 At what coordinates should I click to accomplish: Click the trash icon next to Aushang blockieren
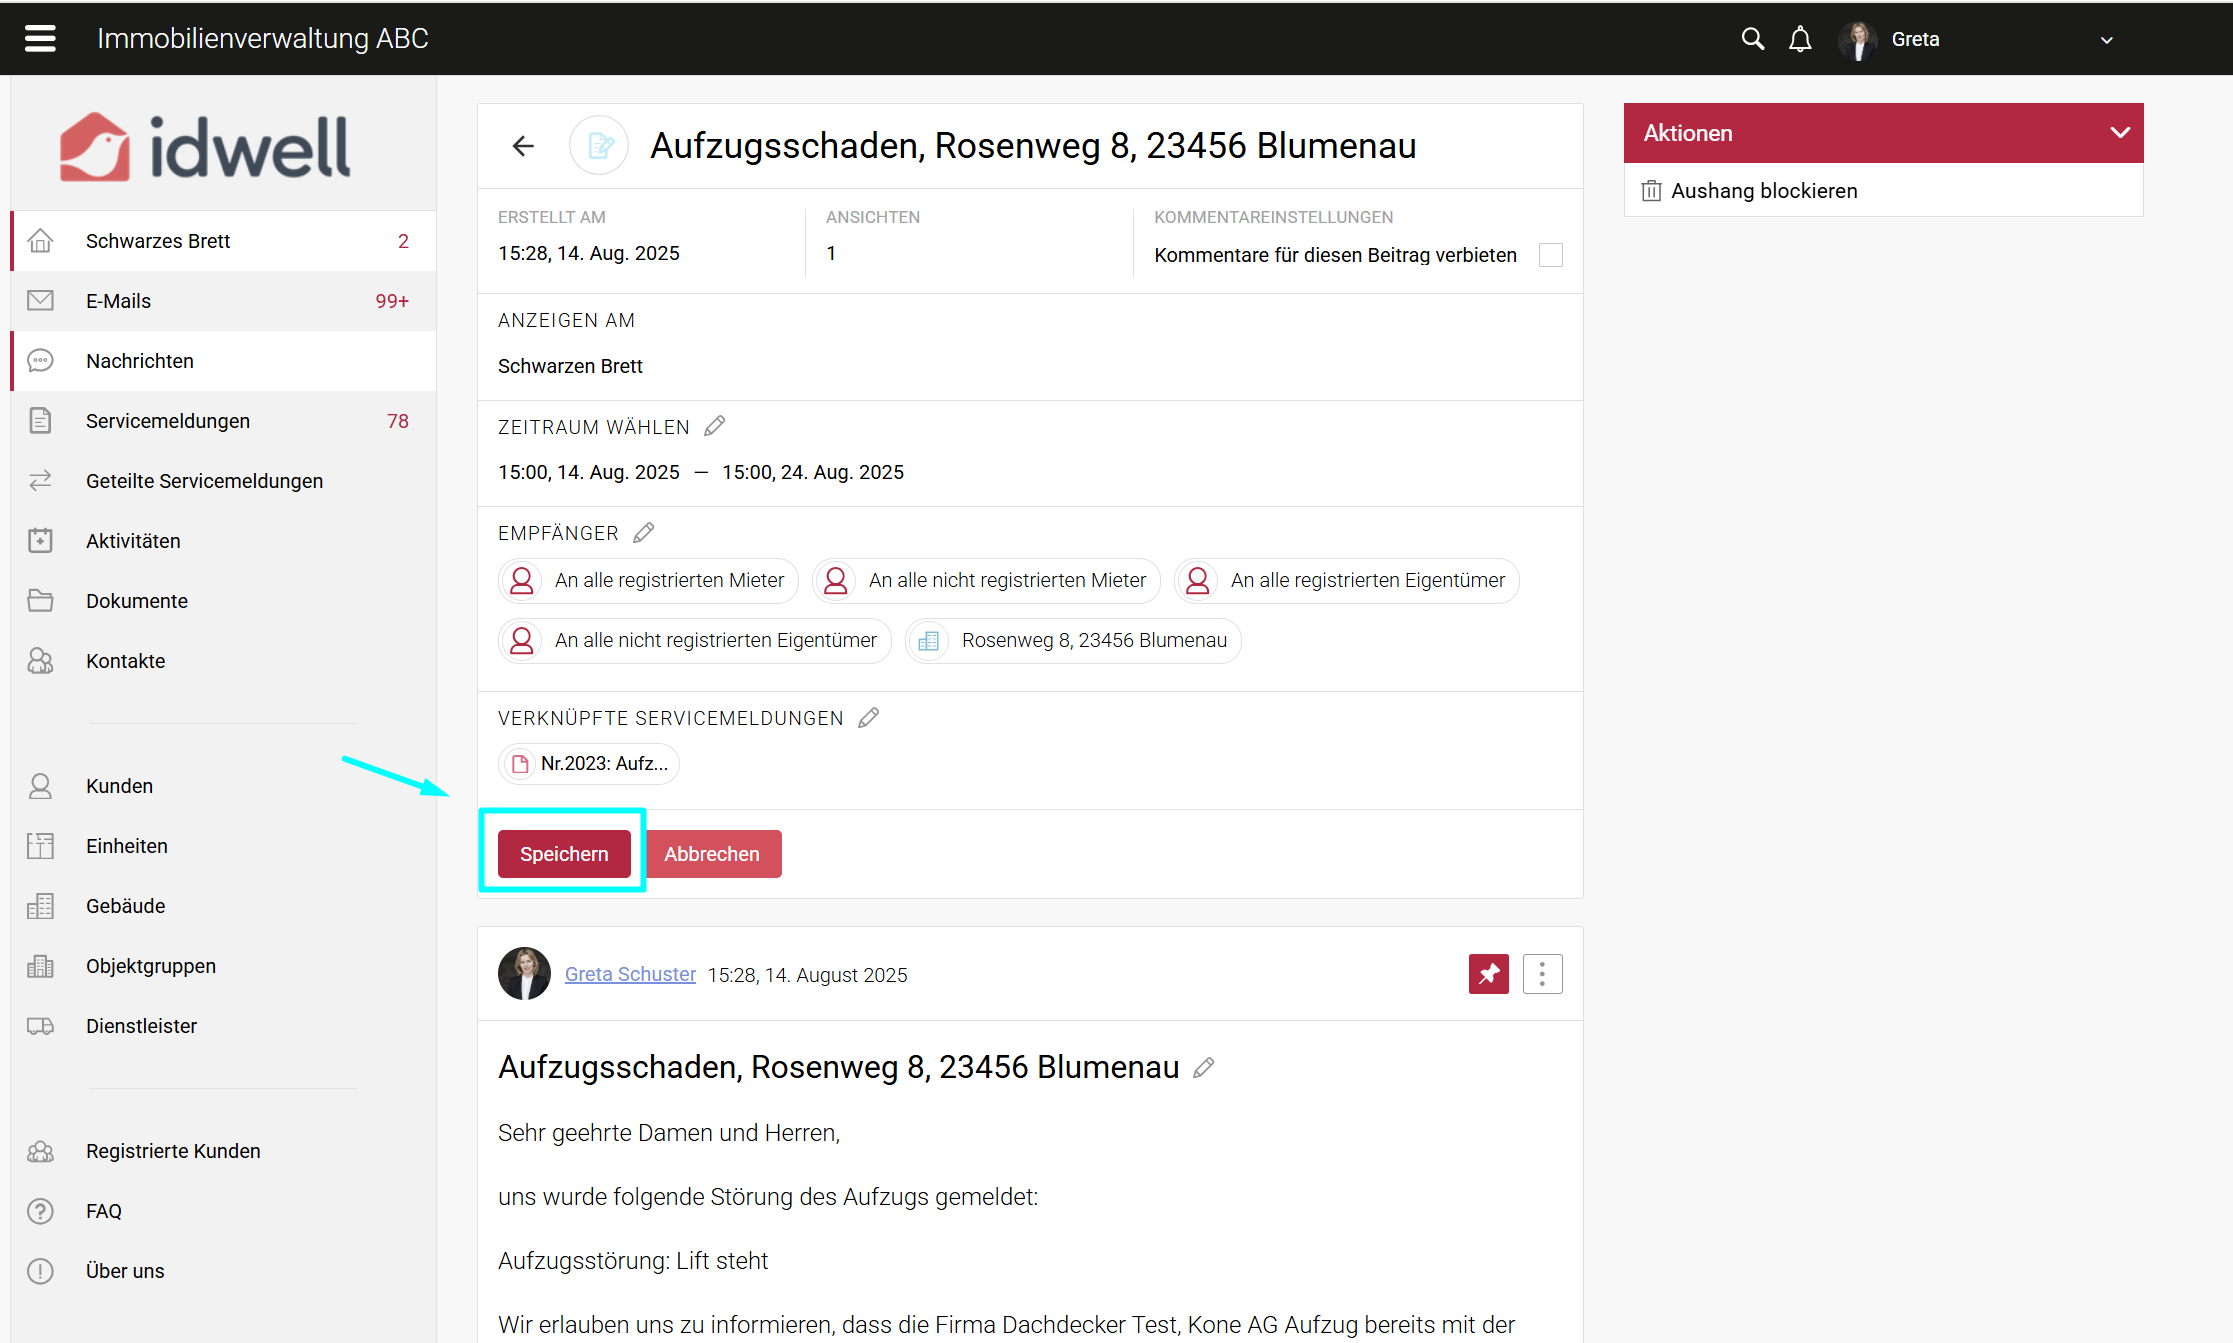(x=1651, y=191)
